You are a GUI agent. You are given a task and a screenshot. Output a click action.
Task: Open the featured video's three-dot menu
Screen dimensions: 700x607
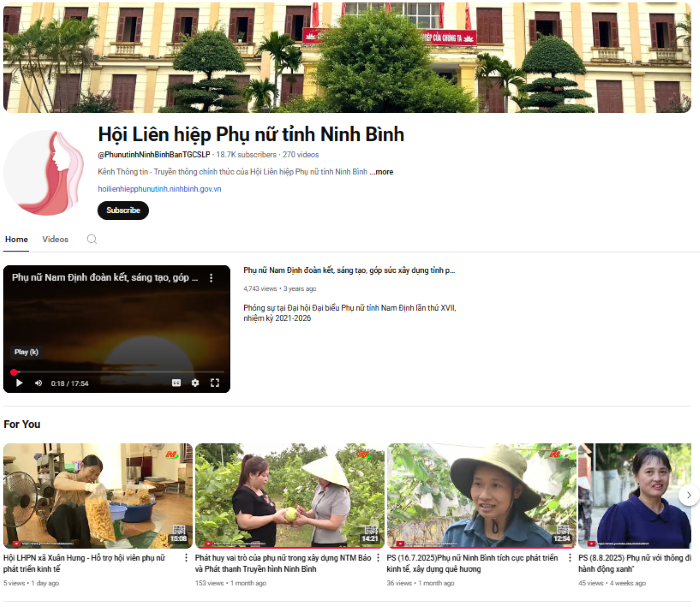point(211,278)
